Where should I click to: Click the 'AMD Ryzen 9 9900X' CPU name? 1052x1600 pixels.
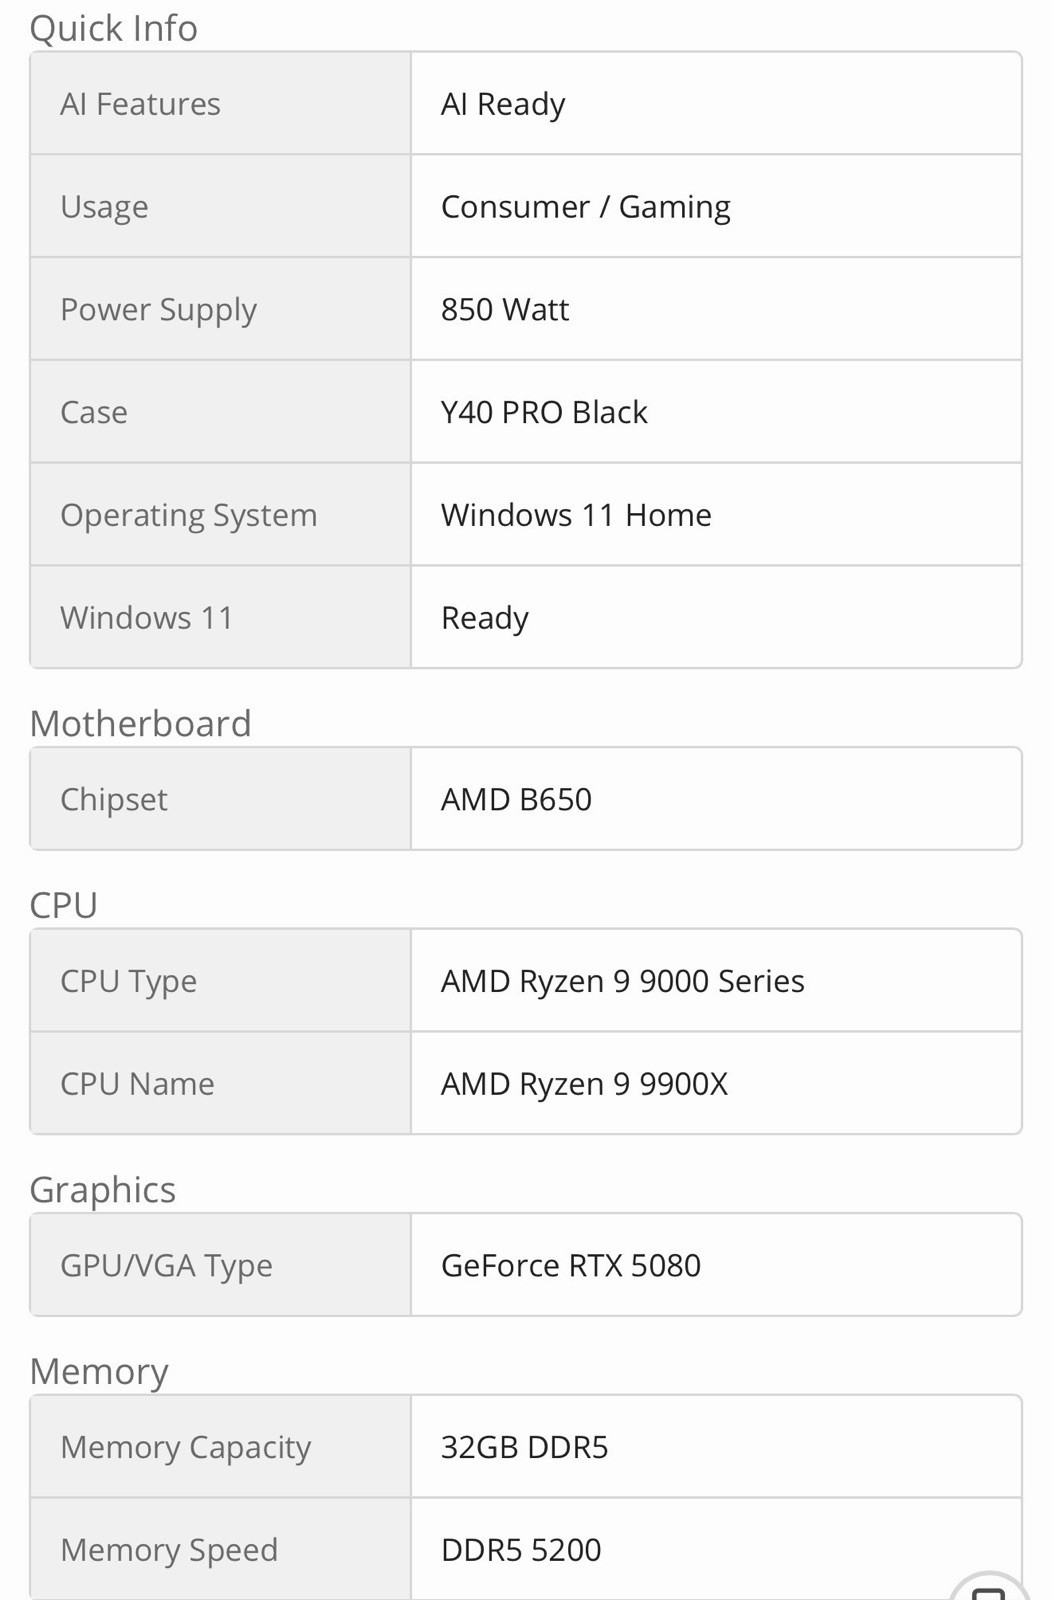coord(584,1084)
